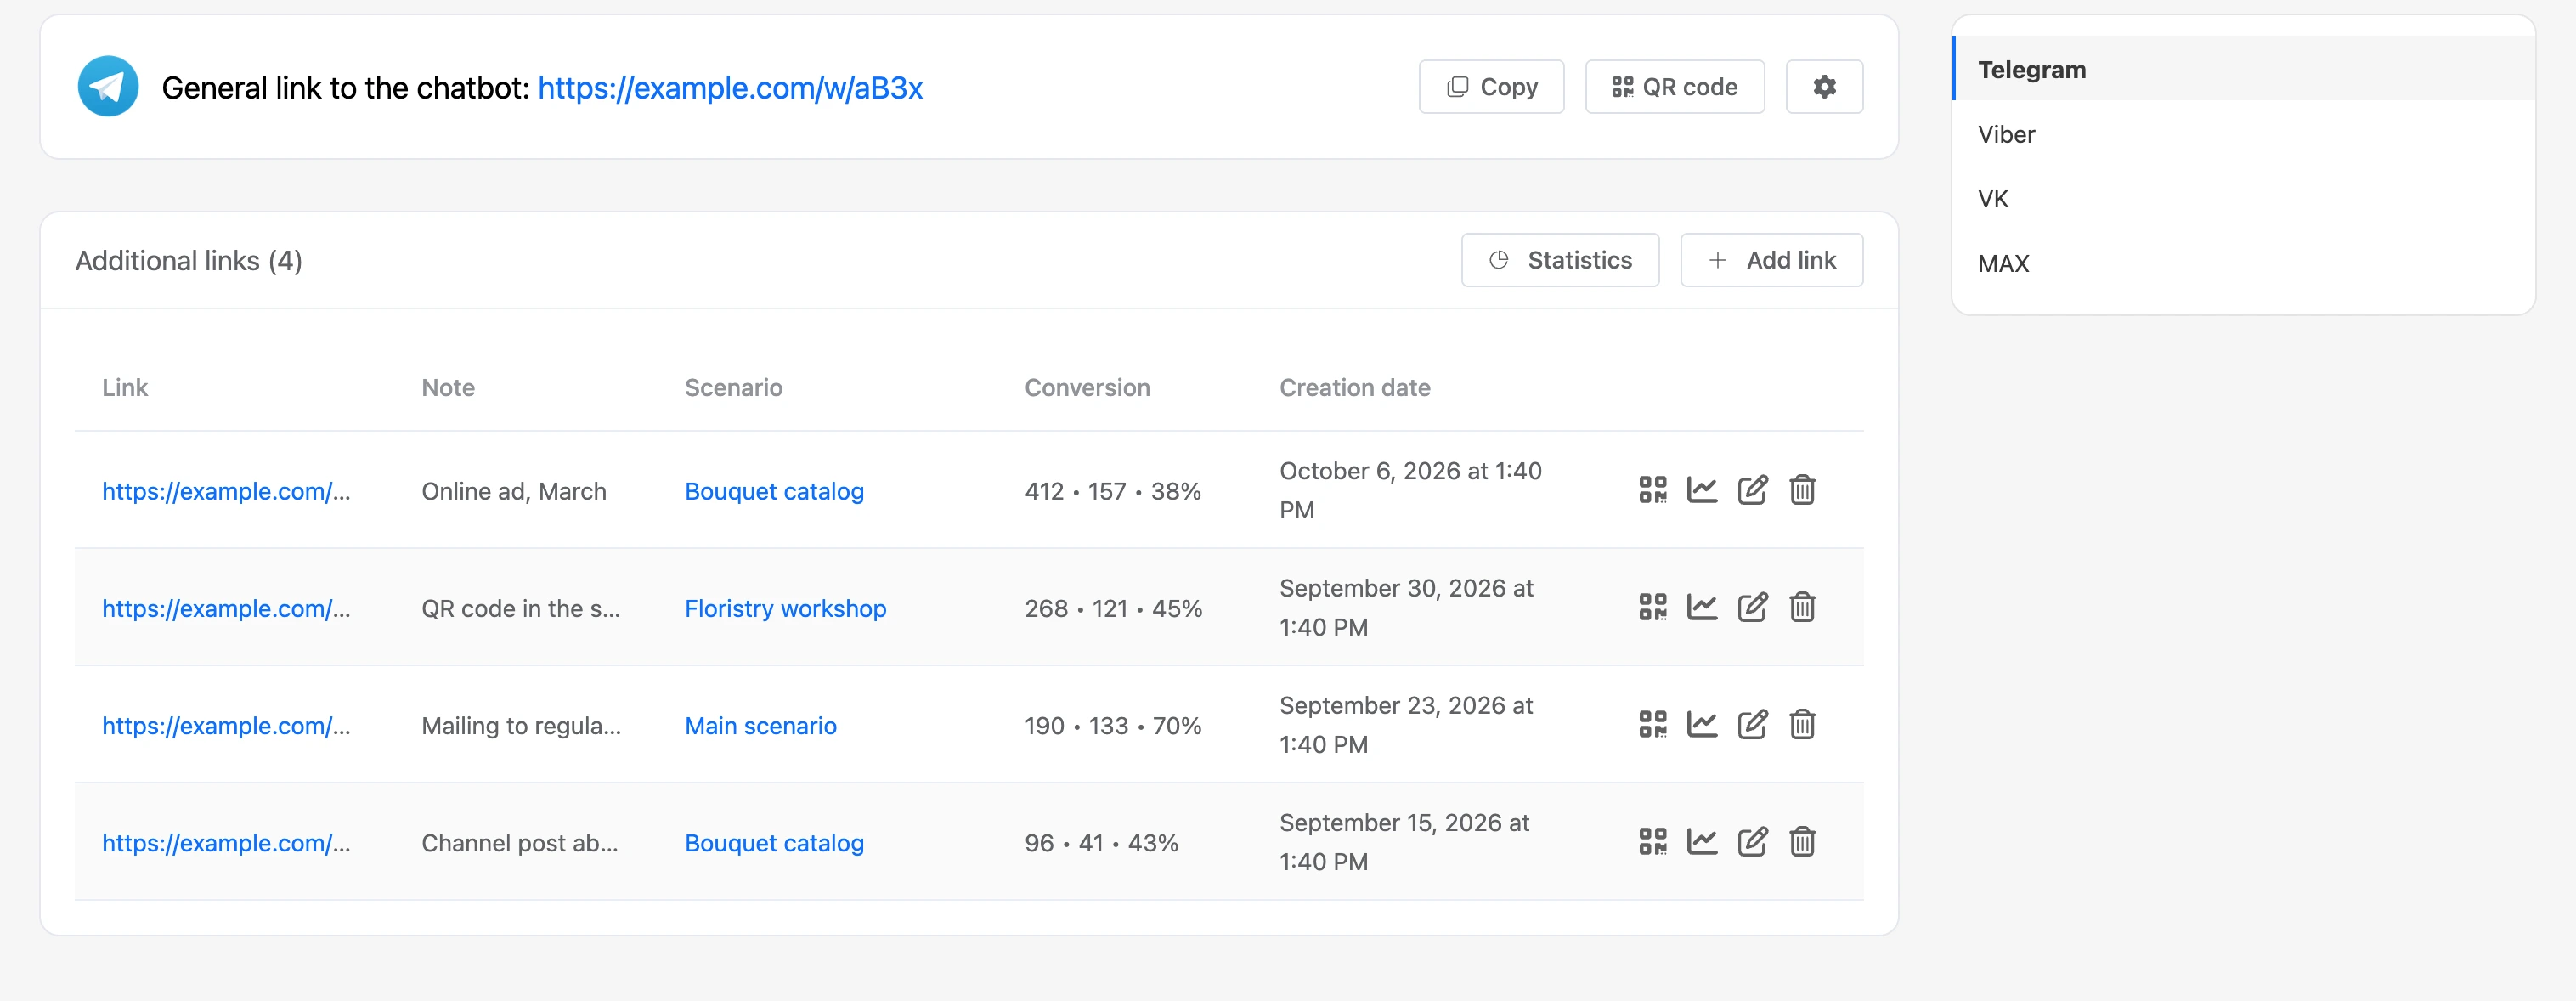Show QR code for September 15 row
2576x1001 pixels.
(x=1652, y=842)
